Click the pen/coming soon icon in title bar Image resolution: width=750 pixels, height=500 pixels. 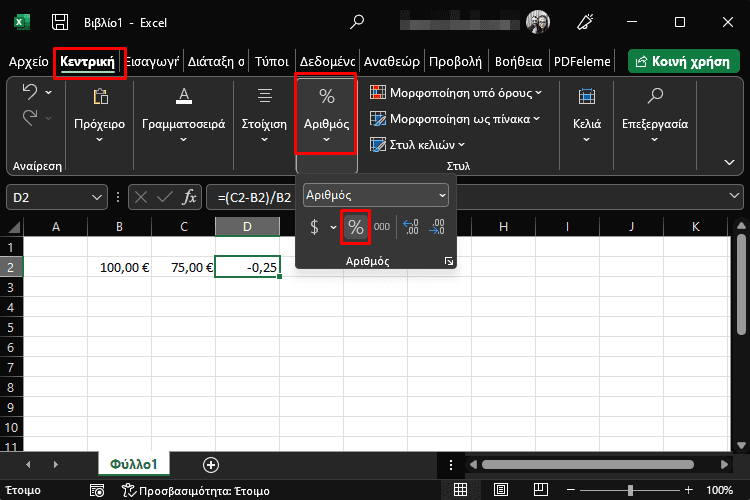(x=585, y=22)
